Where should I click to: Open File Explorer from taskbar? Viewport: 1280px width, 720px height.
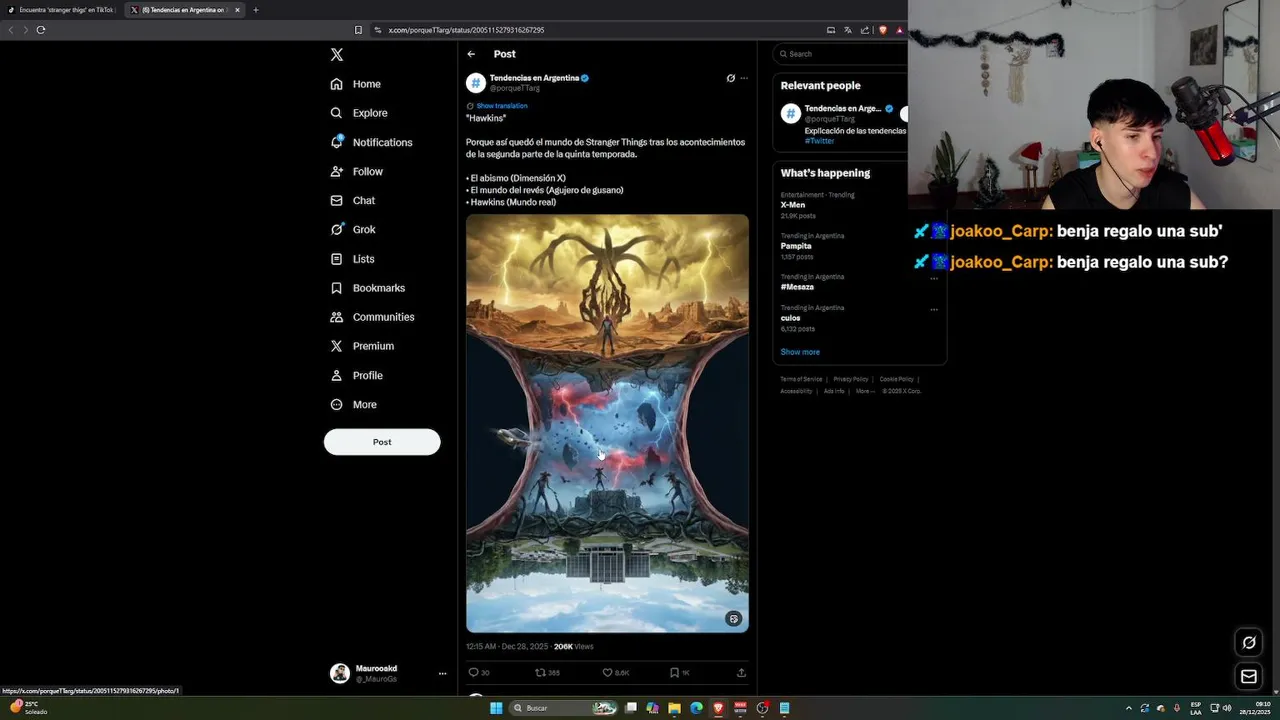(675, 708)
